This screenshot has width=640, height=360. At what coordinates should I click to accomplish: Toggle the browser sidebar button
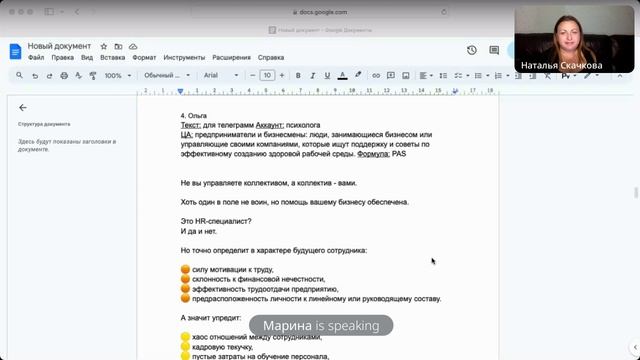(x=49, y=12)
